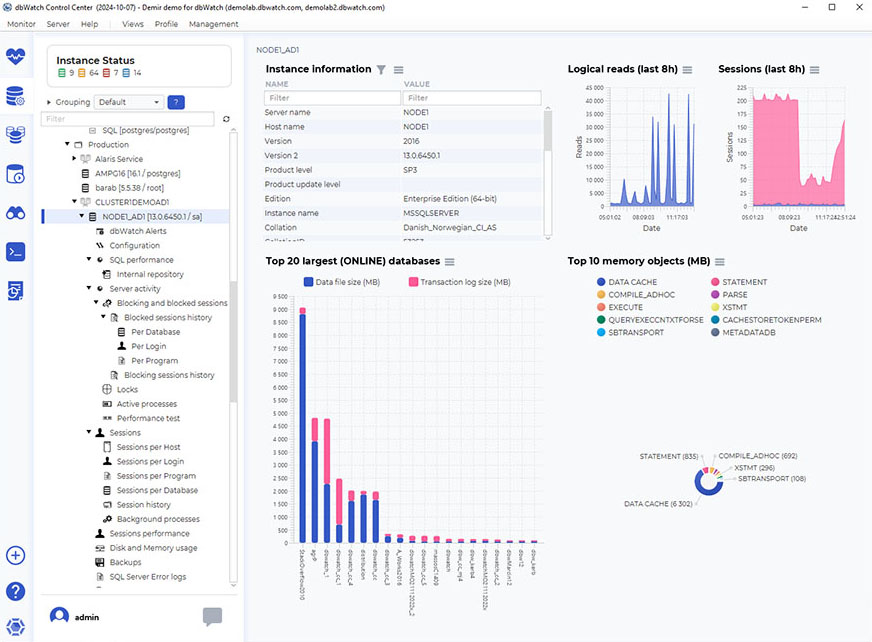Open the database settings sidebar icon
872x642 pixels.
pyautogui.click(x=16, y=96)
